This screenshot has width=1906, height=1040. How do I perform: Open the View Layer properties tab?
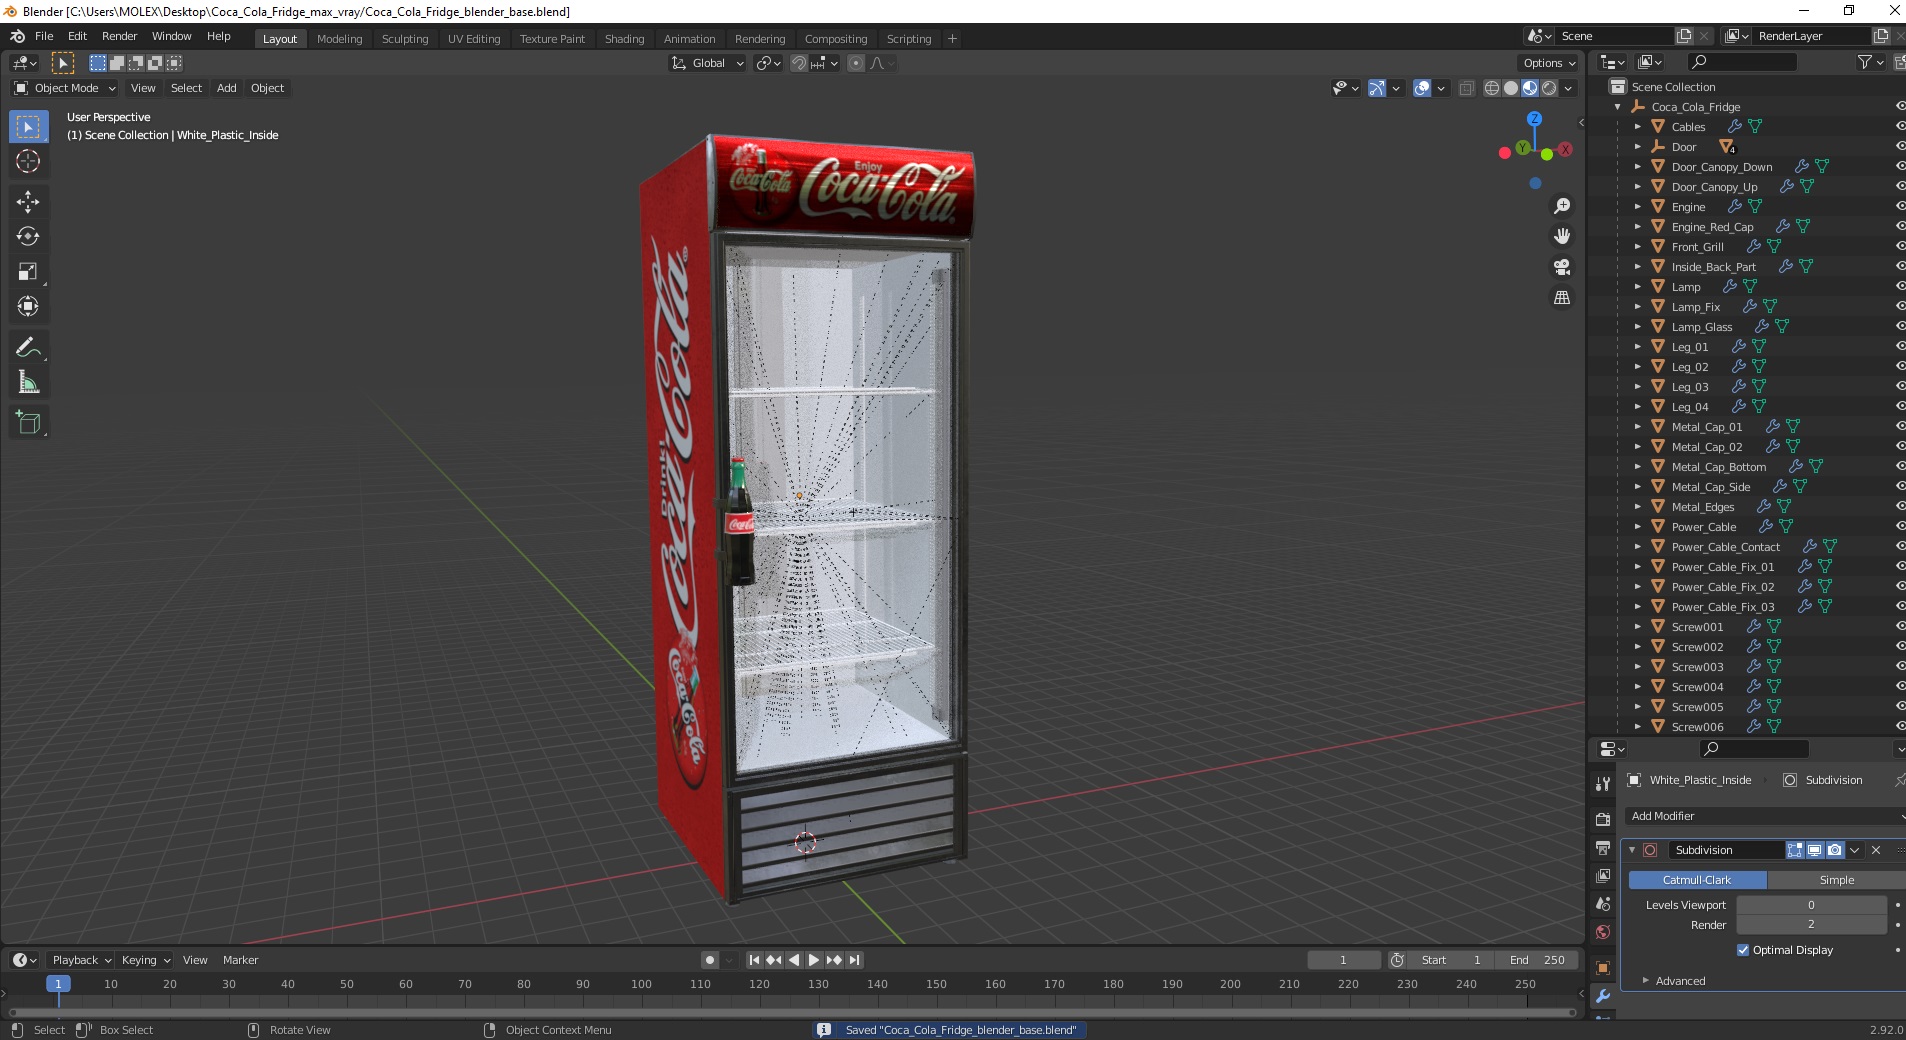[1603, 876]
